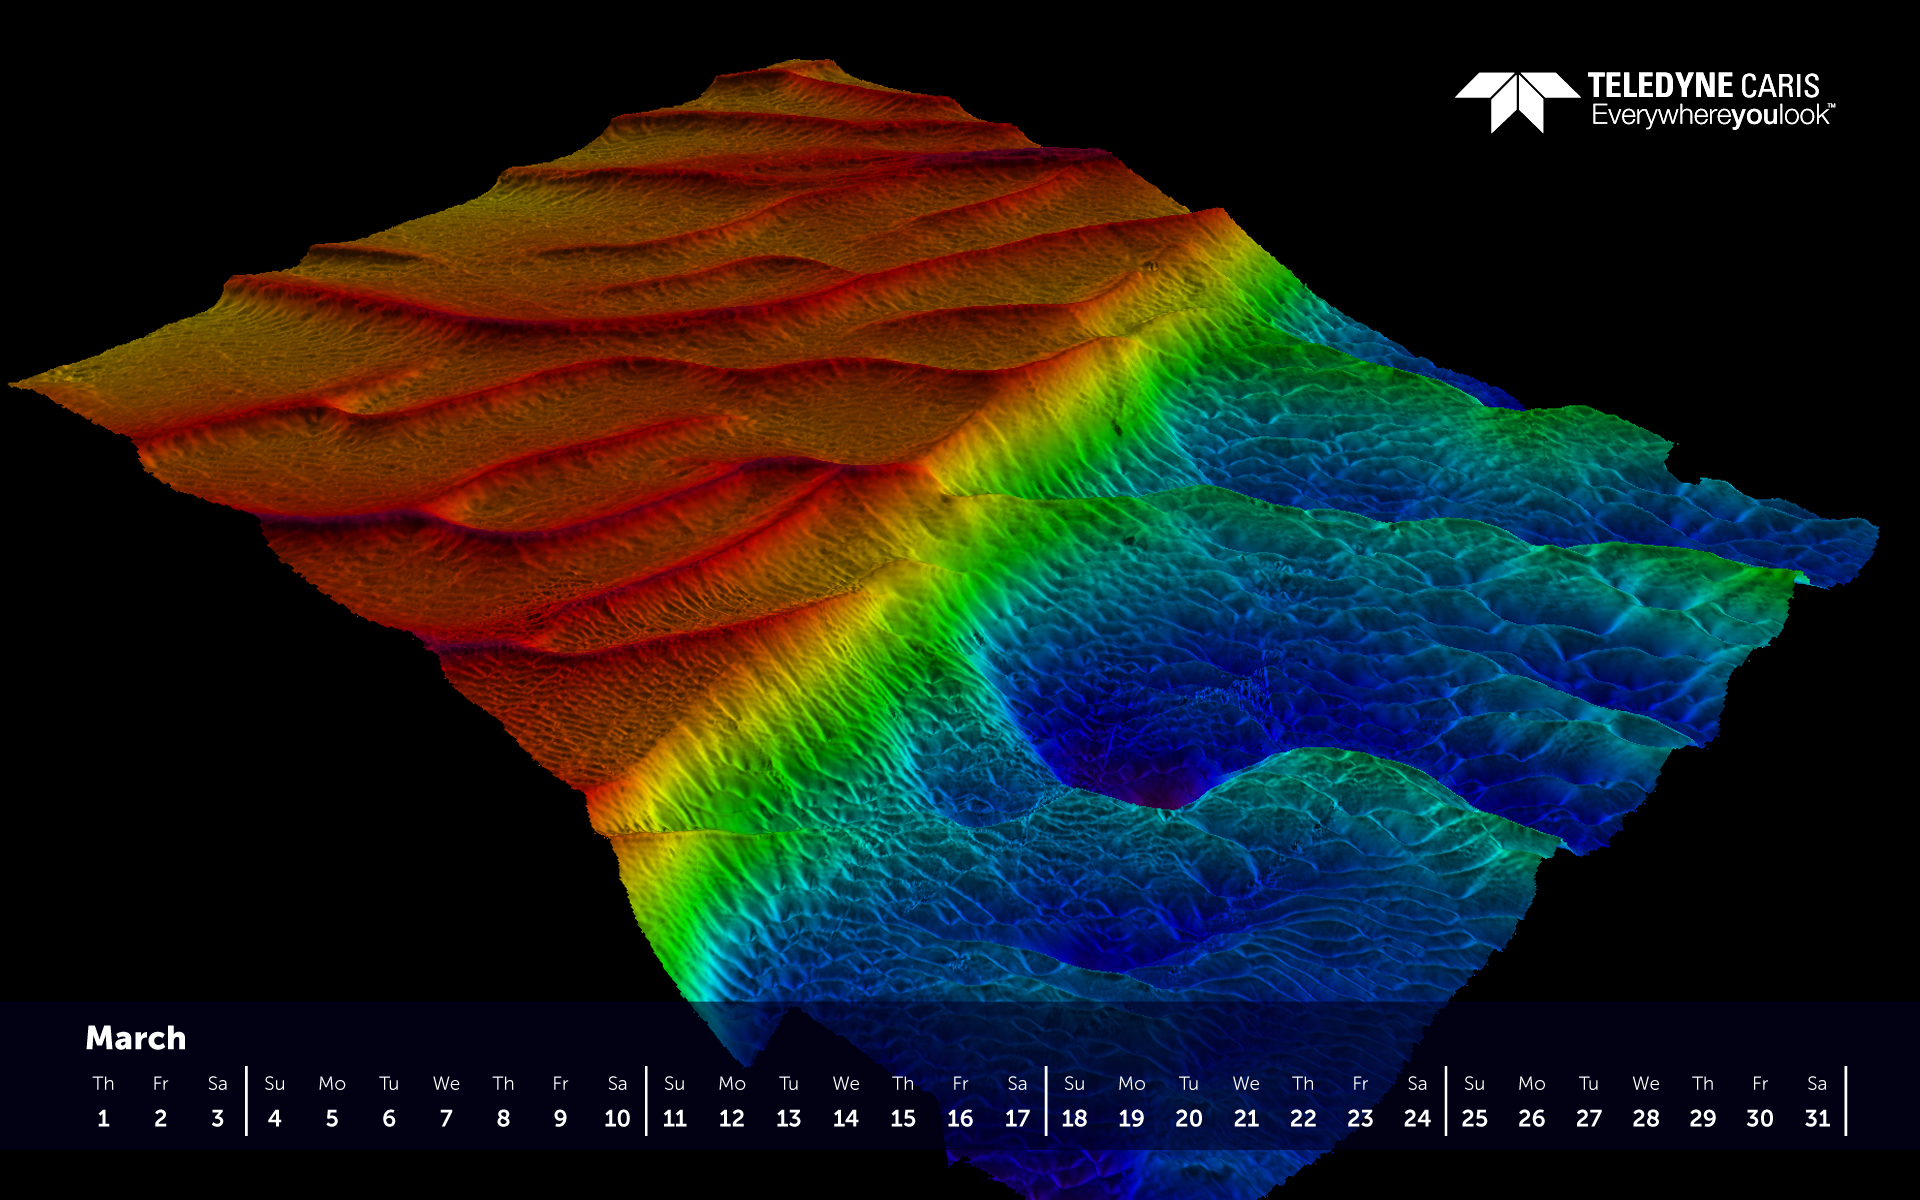
Task: Select date 19 in the calendar
Action: pos(1131,1119)
